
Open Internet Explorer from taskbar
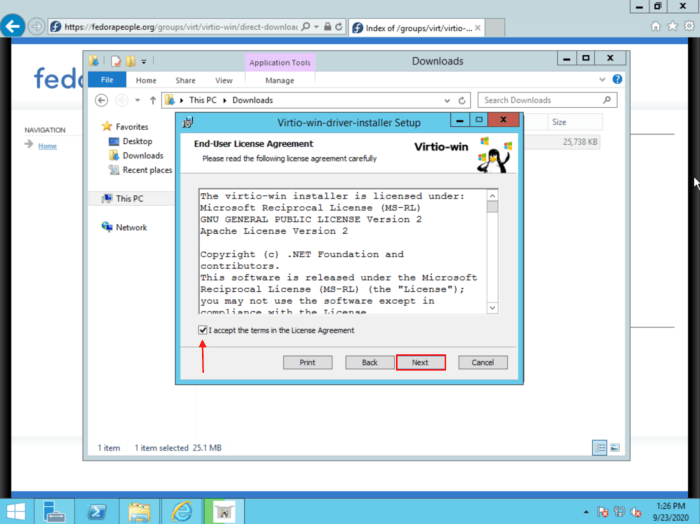(180, 511)
